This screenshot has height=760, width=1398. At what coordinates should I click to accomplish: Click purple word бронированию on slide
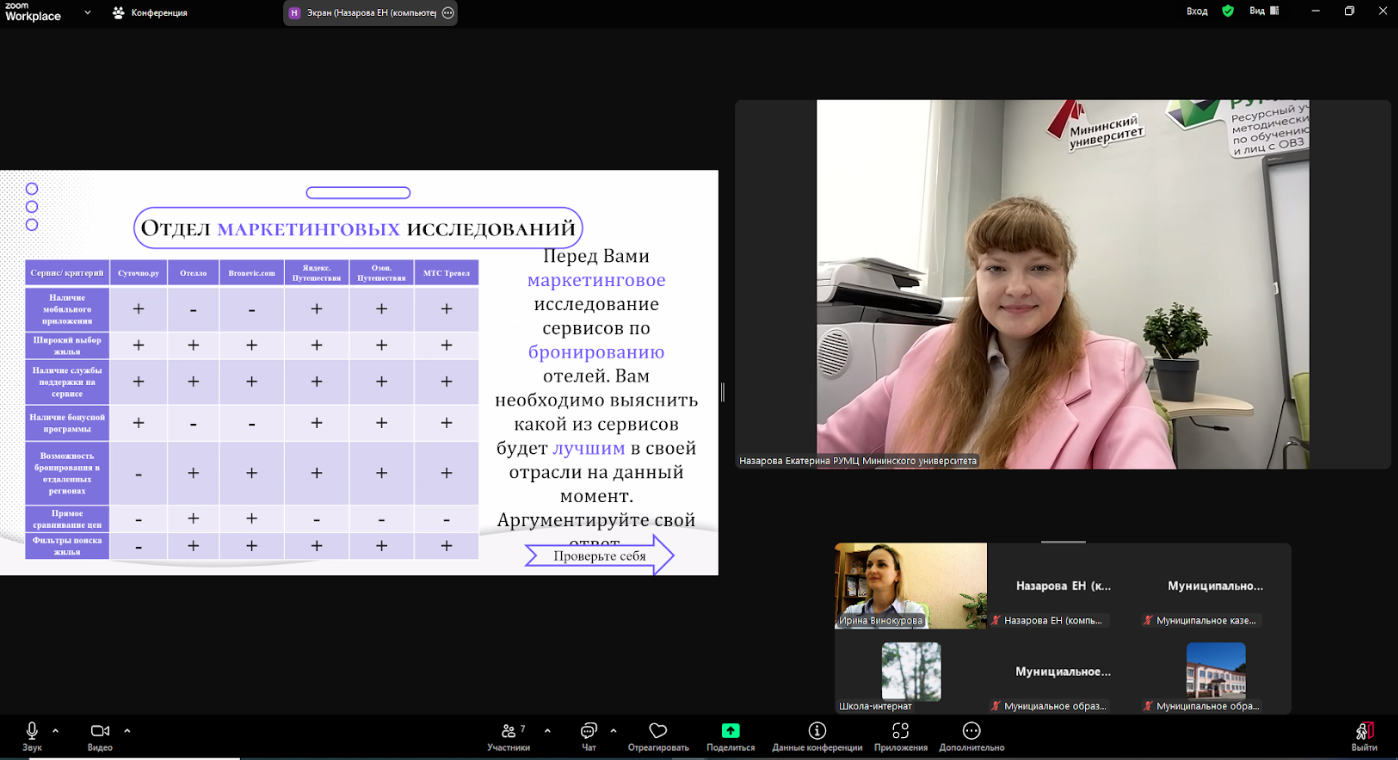point(596,352)
